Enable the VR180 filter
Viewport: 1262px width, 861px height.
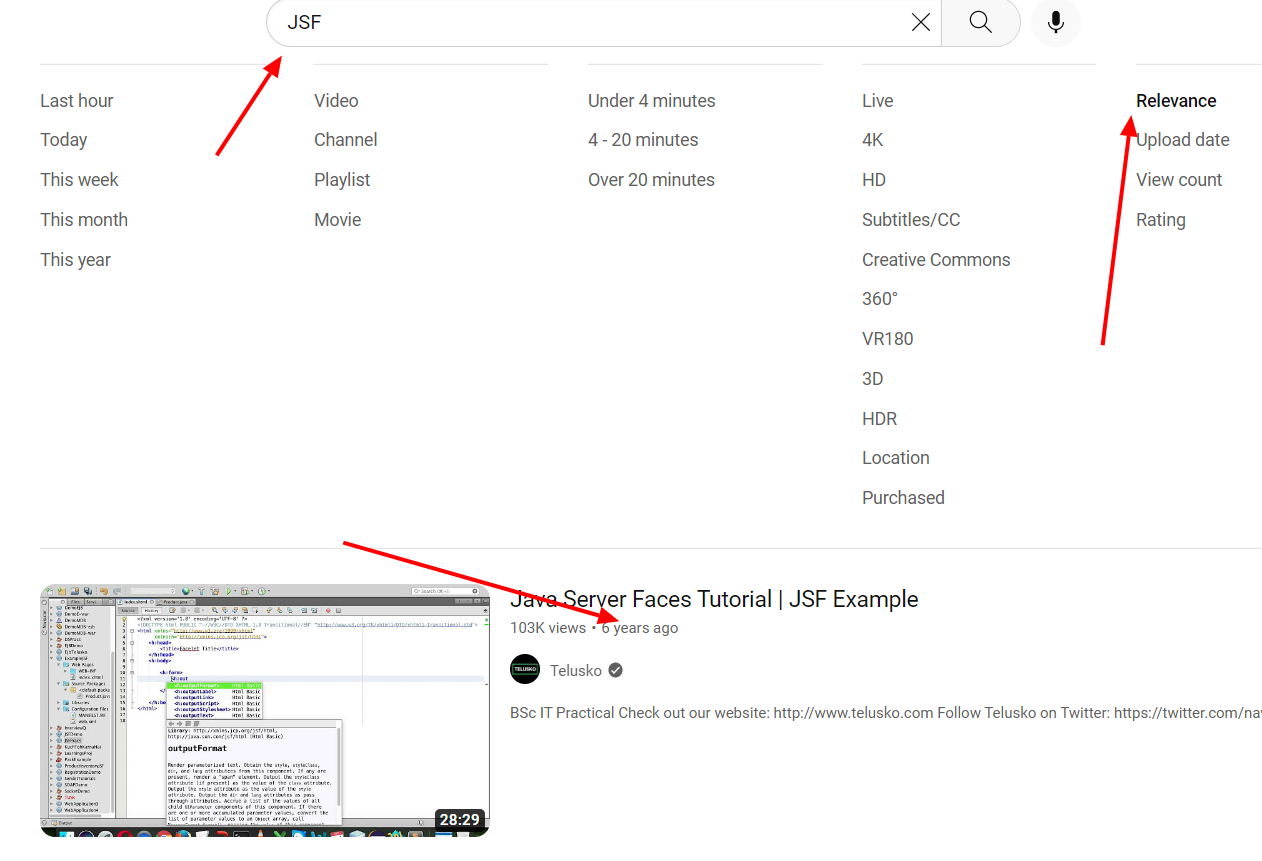[888, 339]
